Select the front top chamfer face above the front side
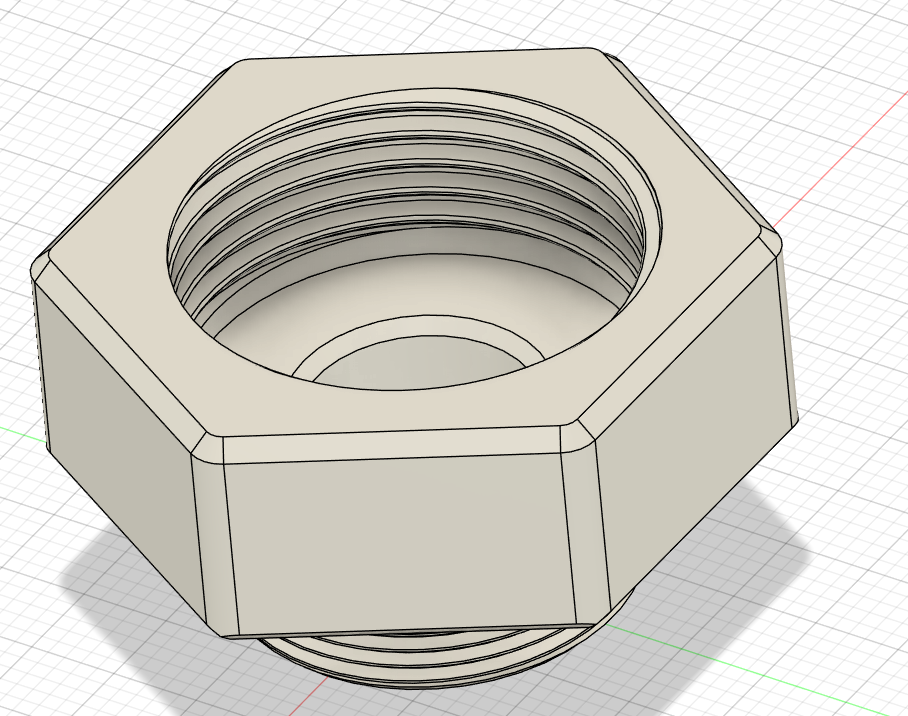 pos(391,445)
